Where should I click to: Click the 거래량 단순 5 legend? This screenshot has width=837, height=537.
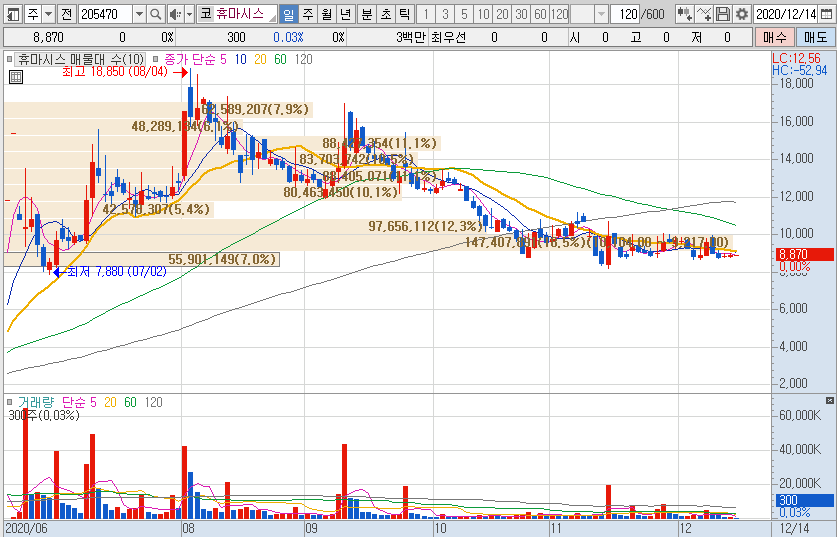click(79, 402)
